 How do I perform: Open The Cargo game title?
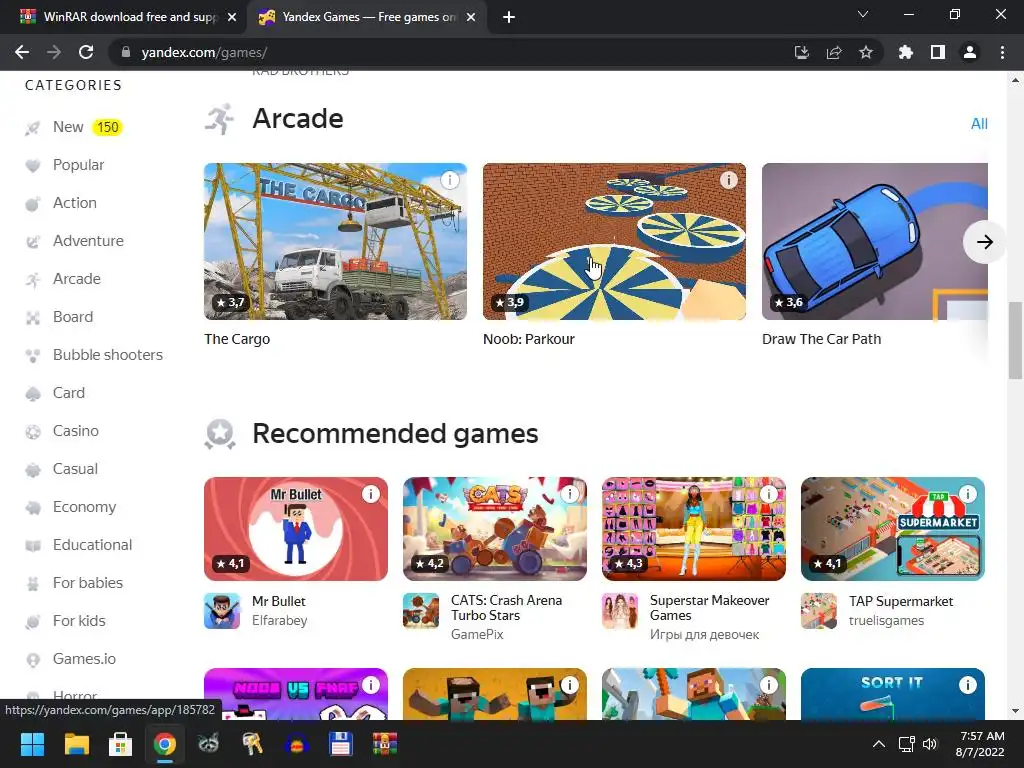click(237, 339)
